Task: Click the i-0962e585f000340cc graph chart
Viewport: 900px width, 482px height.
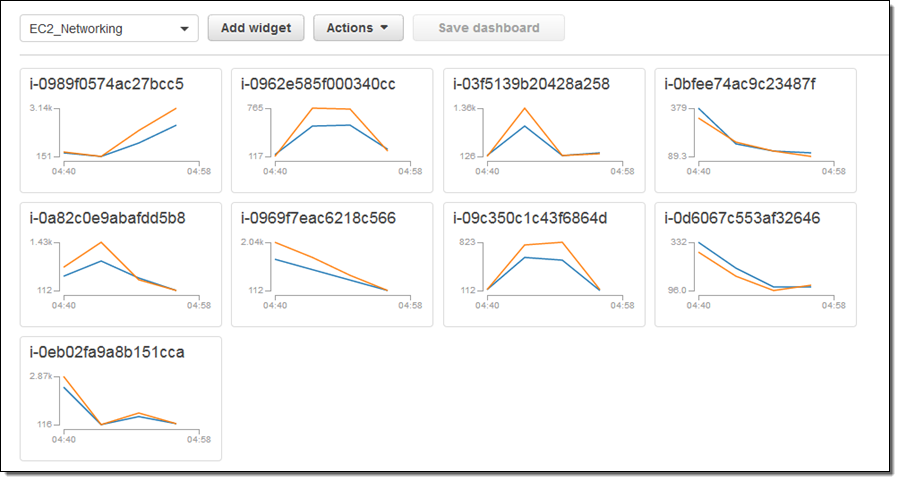Action: pos(331,132)
